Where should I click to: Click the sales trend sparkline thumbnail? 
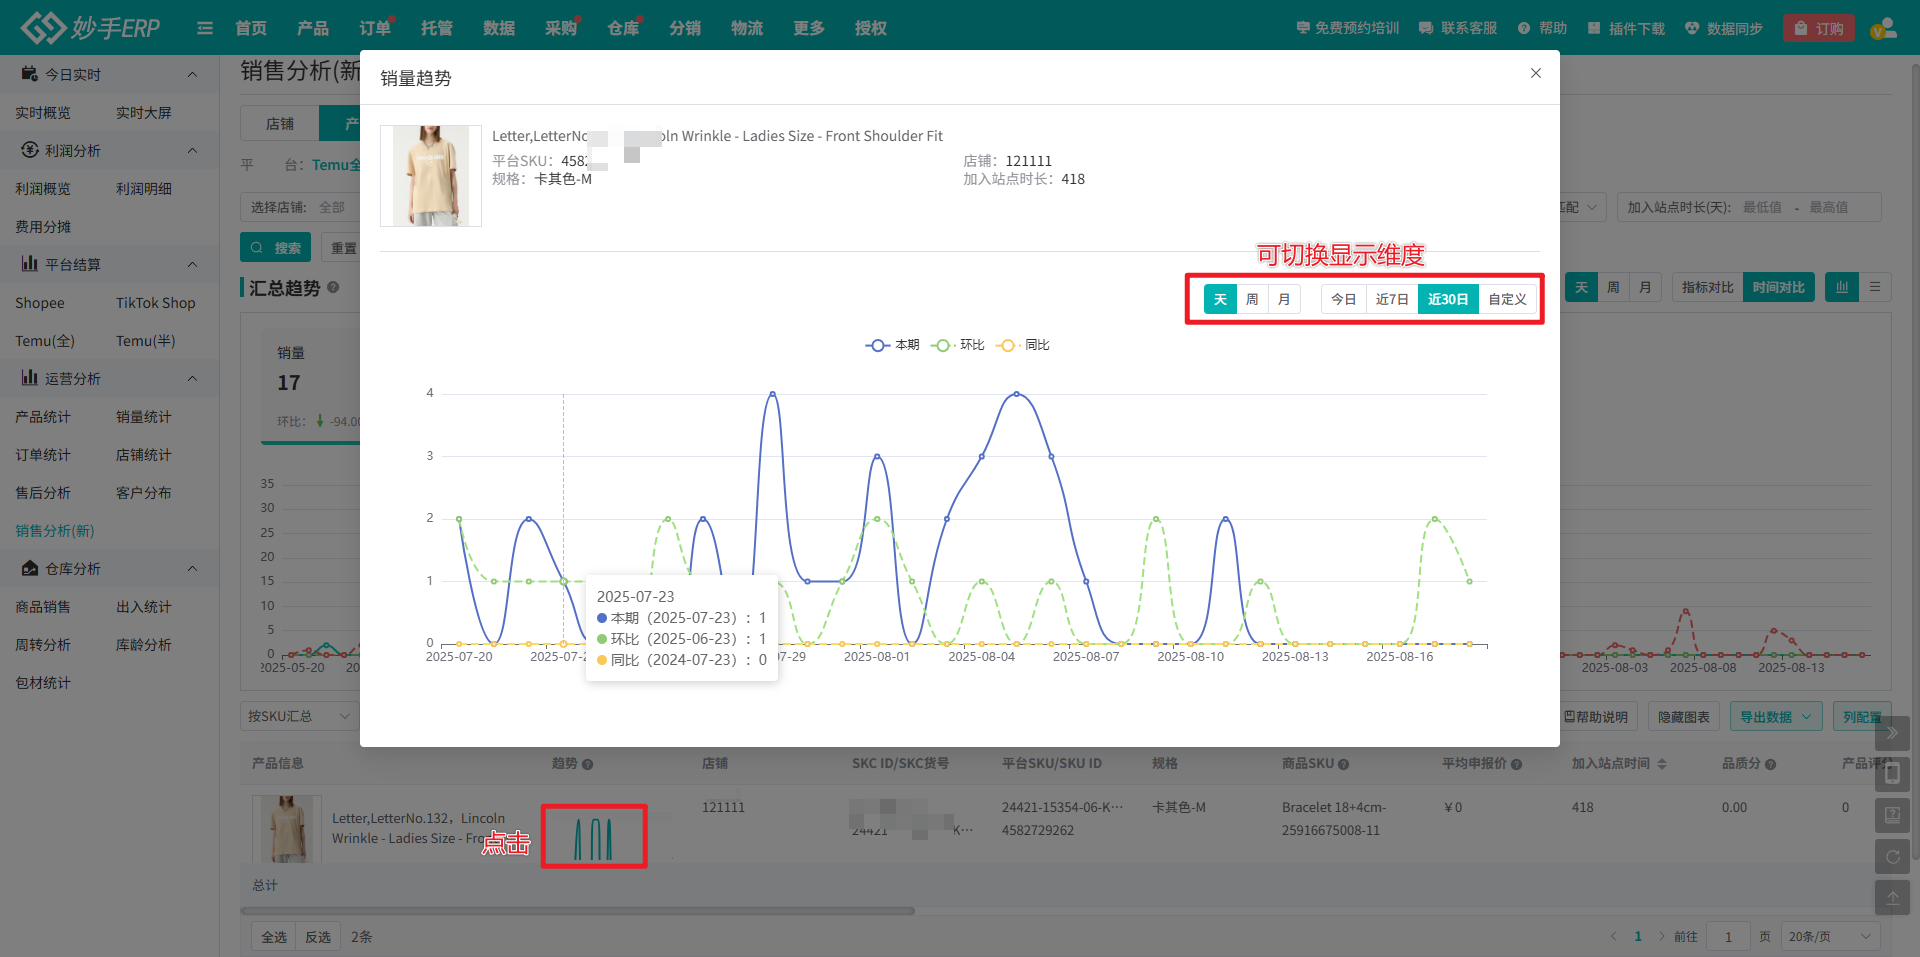pyautogui.click(x=594, y=836)
